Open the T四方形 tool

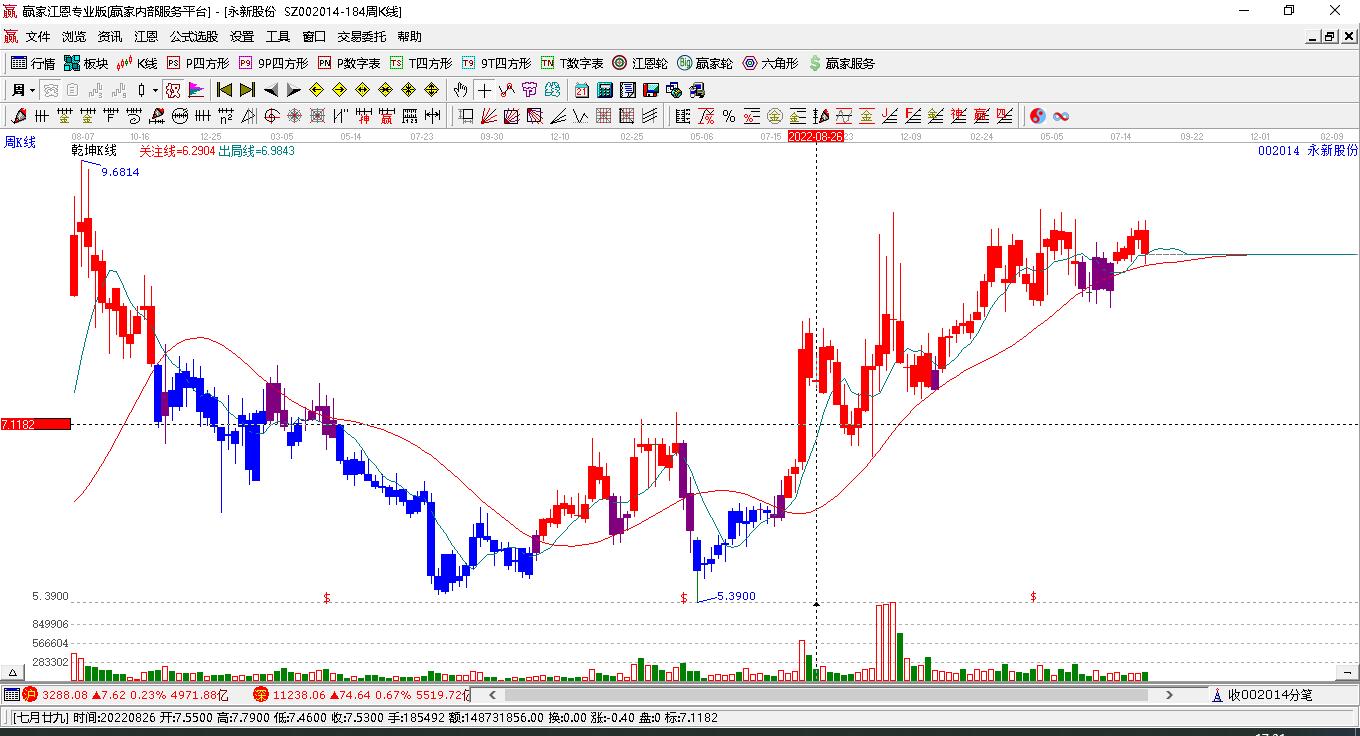(421, 63)
